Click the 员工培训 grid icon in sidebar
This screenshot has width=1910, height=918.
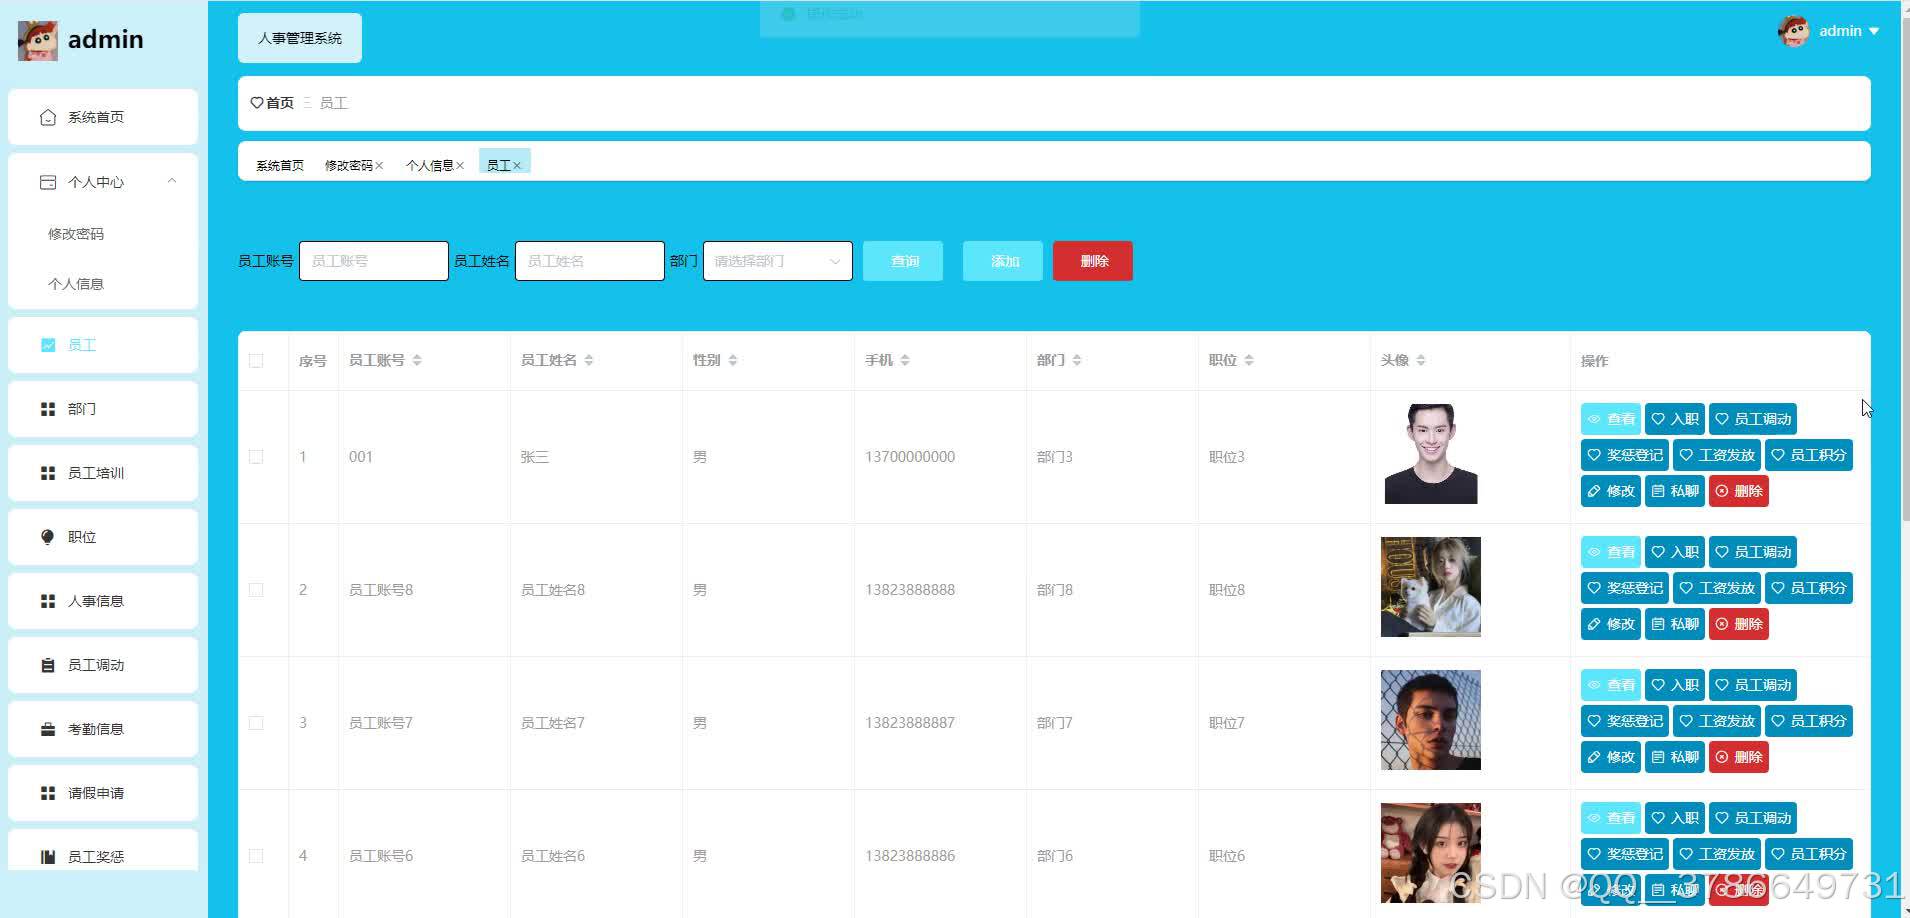click(47, 473)
